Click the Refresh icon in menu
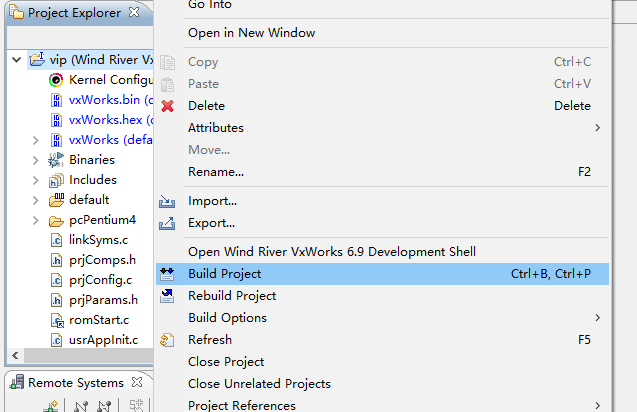Screen dimensions: 637x412 (167, 340)
